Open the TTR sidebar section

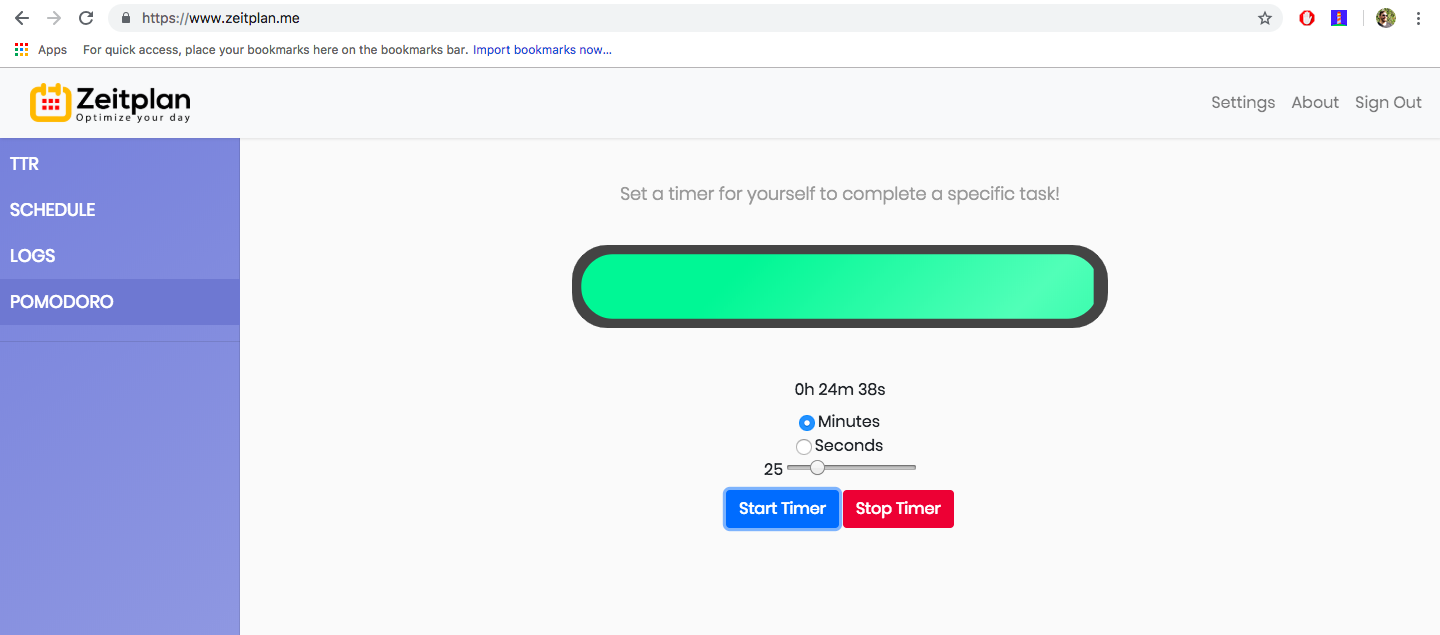click(x=120, y=164)
